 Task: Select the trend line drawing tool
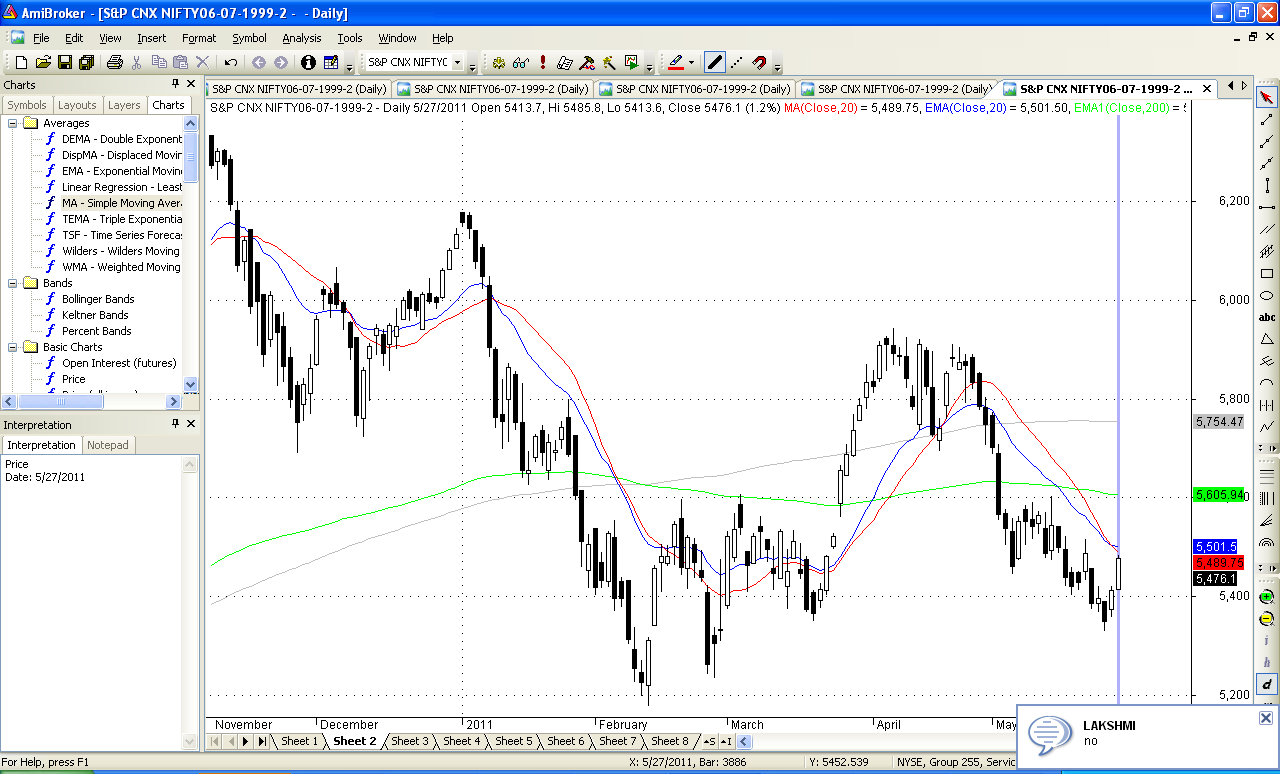[x=1267, y=119]
